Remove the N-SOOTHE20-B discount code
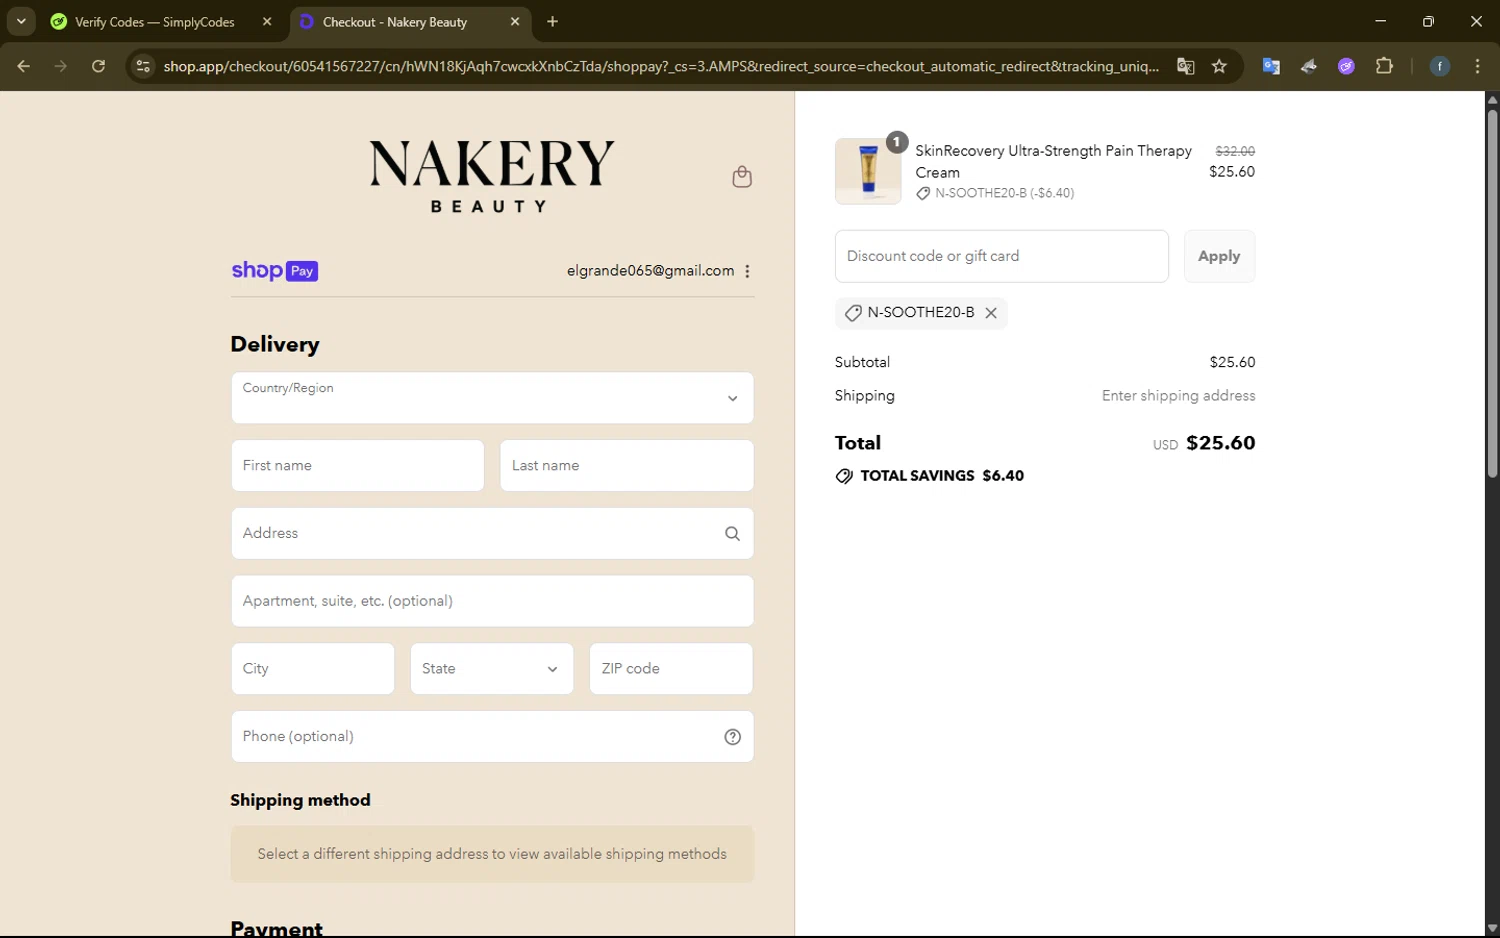1500x938 pixels. [x=991, y=313]
